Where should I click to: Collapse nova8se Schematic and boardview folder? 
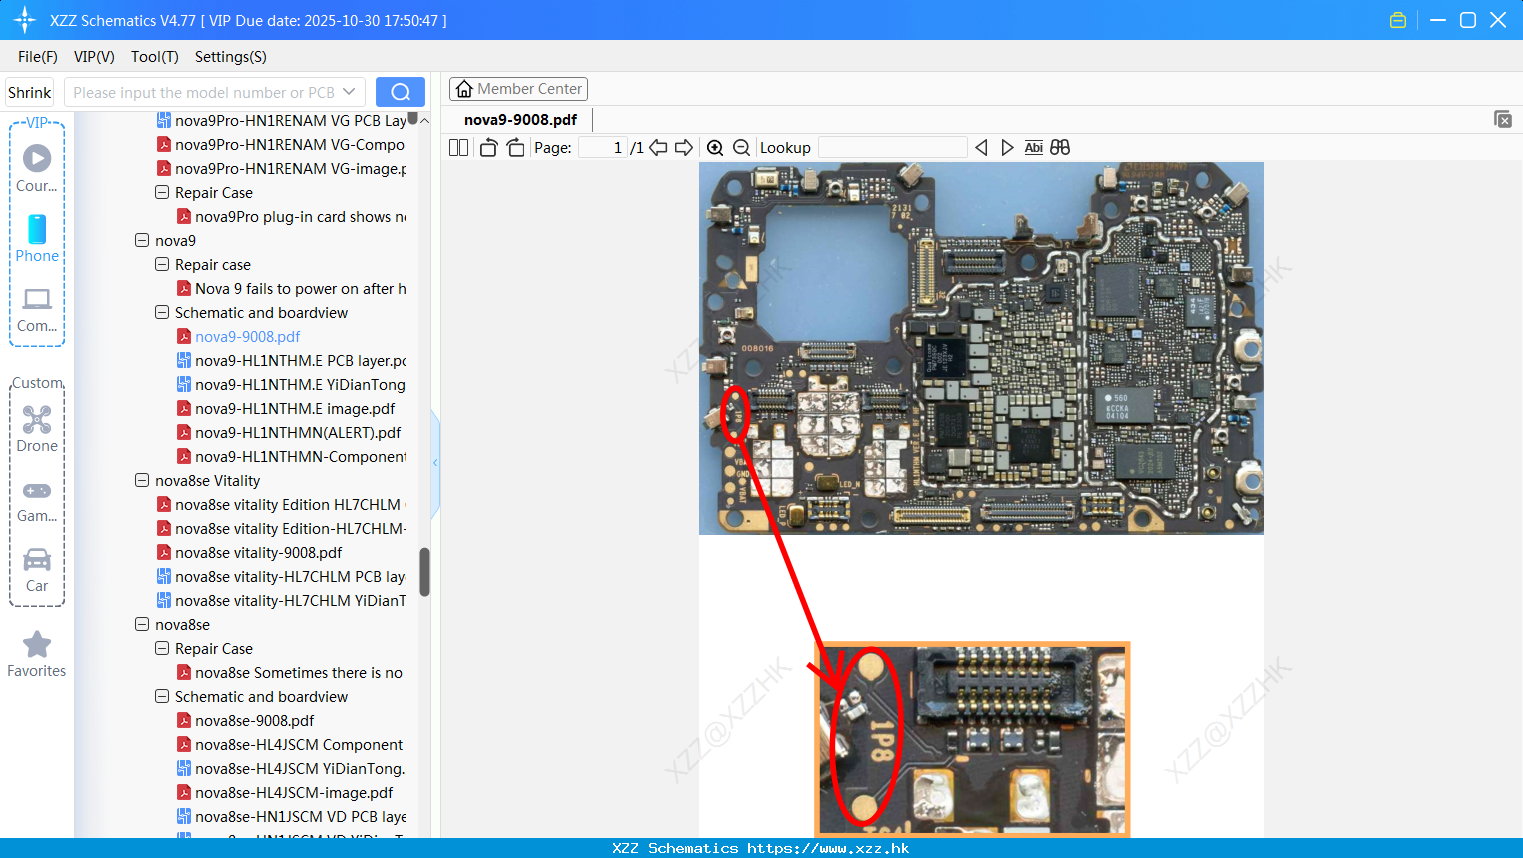tap(162, 696)
